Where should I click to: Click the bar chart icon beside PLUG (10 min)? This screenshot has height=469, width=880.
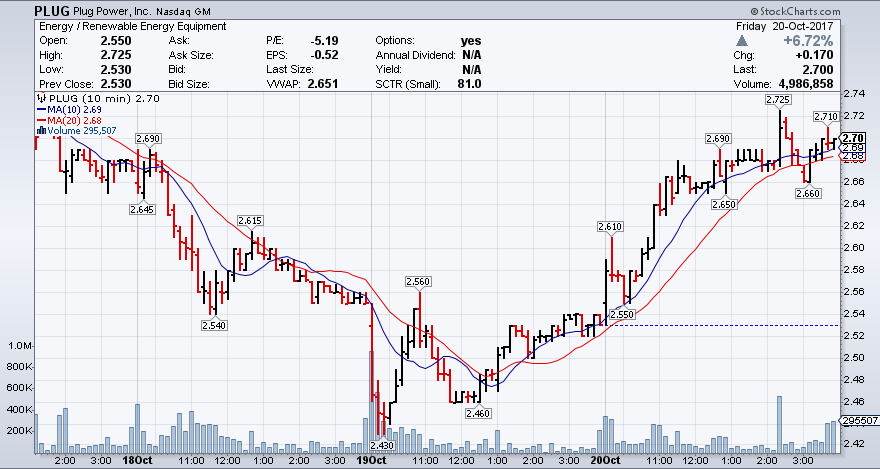(x=40, y=99)
